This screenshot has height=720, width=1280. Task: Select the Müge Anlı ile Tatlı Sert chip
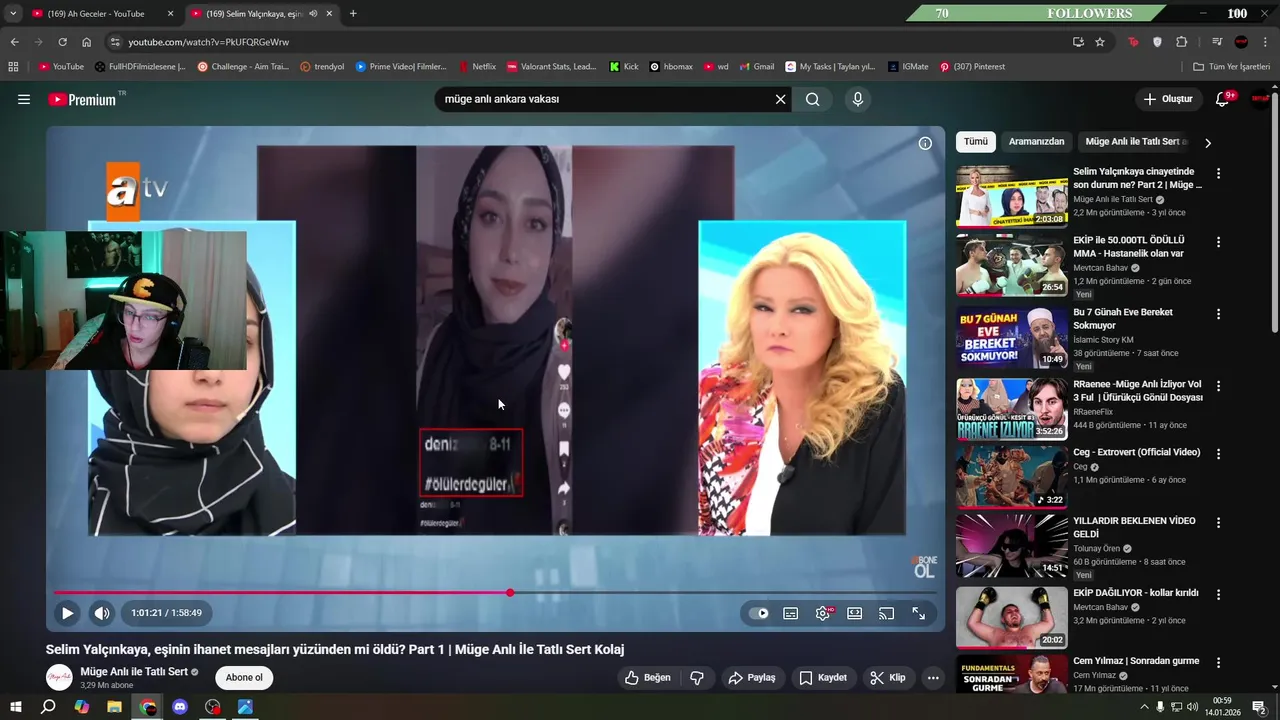click(1136, 142)
